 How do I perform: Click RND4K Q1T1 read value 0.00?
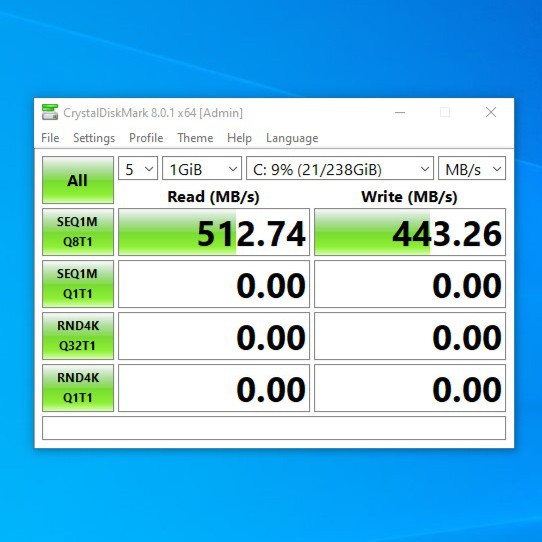pos(214,388)
